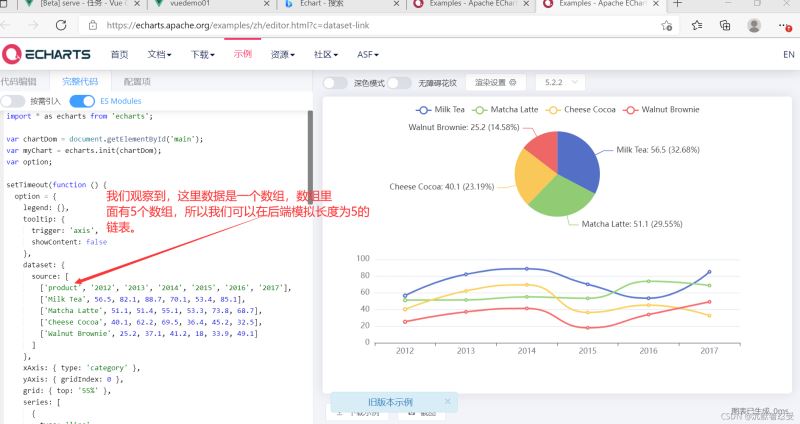Reload the page with browser refresh icon

(x=61, y=25)
